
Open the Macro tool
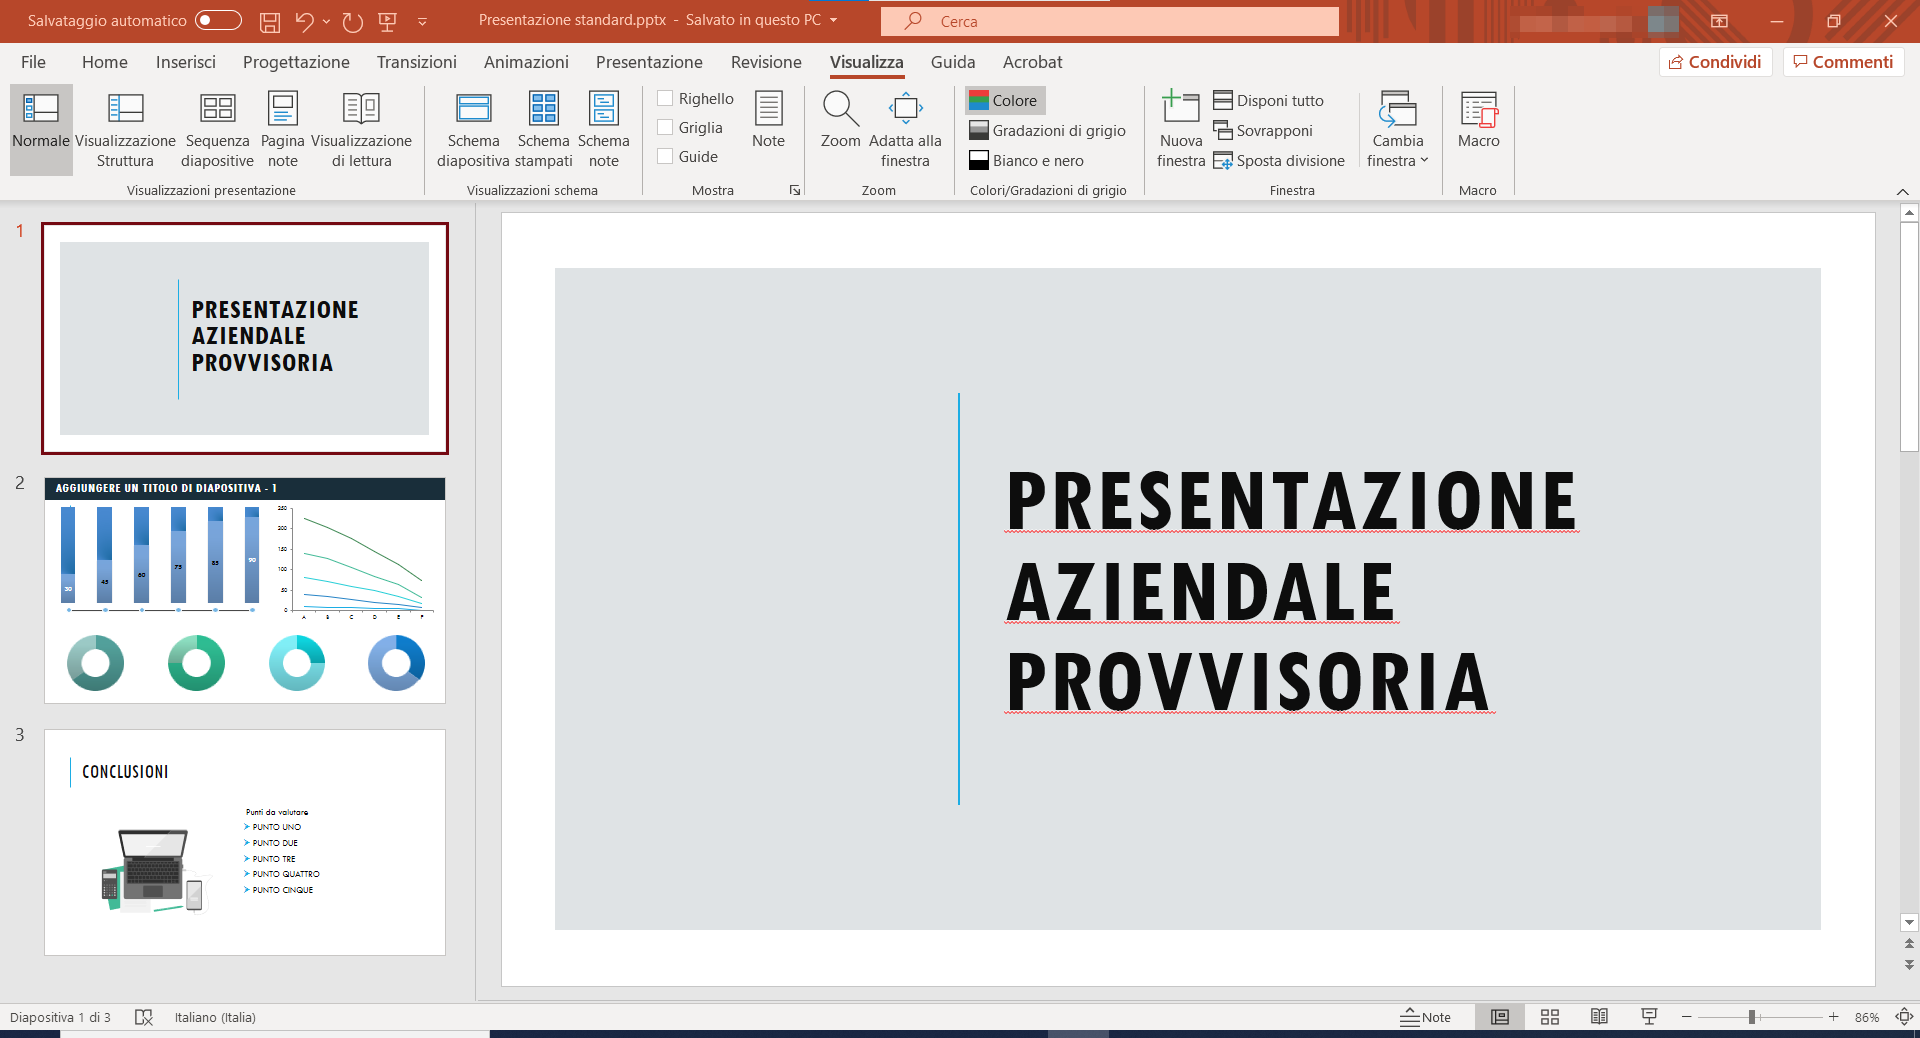1478,120
